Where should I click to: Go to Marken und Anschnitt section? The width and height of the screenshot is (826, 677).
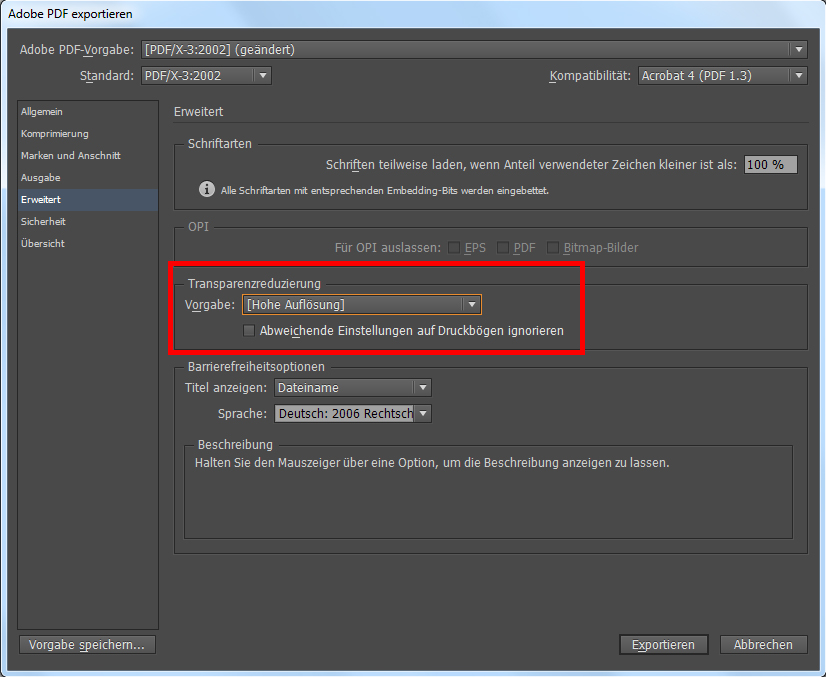click(x=71, y=156)
